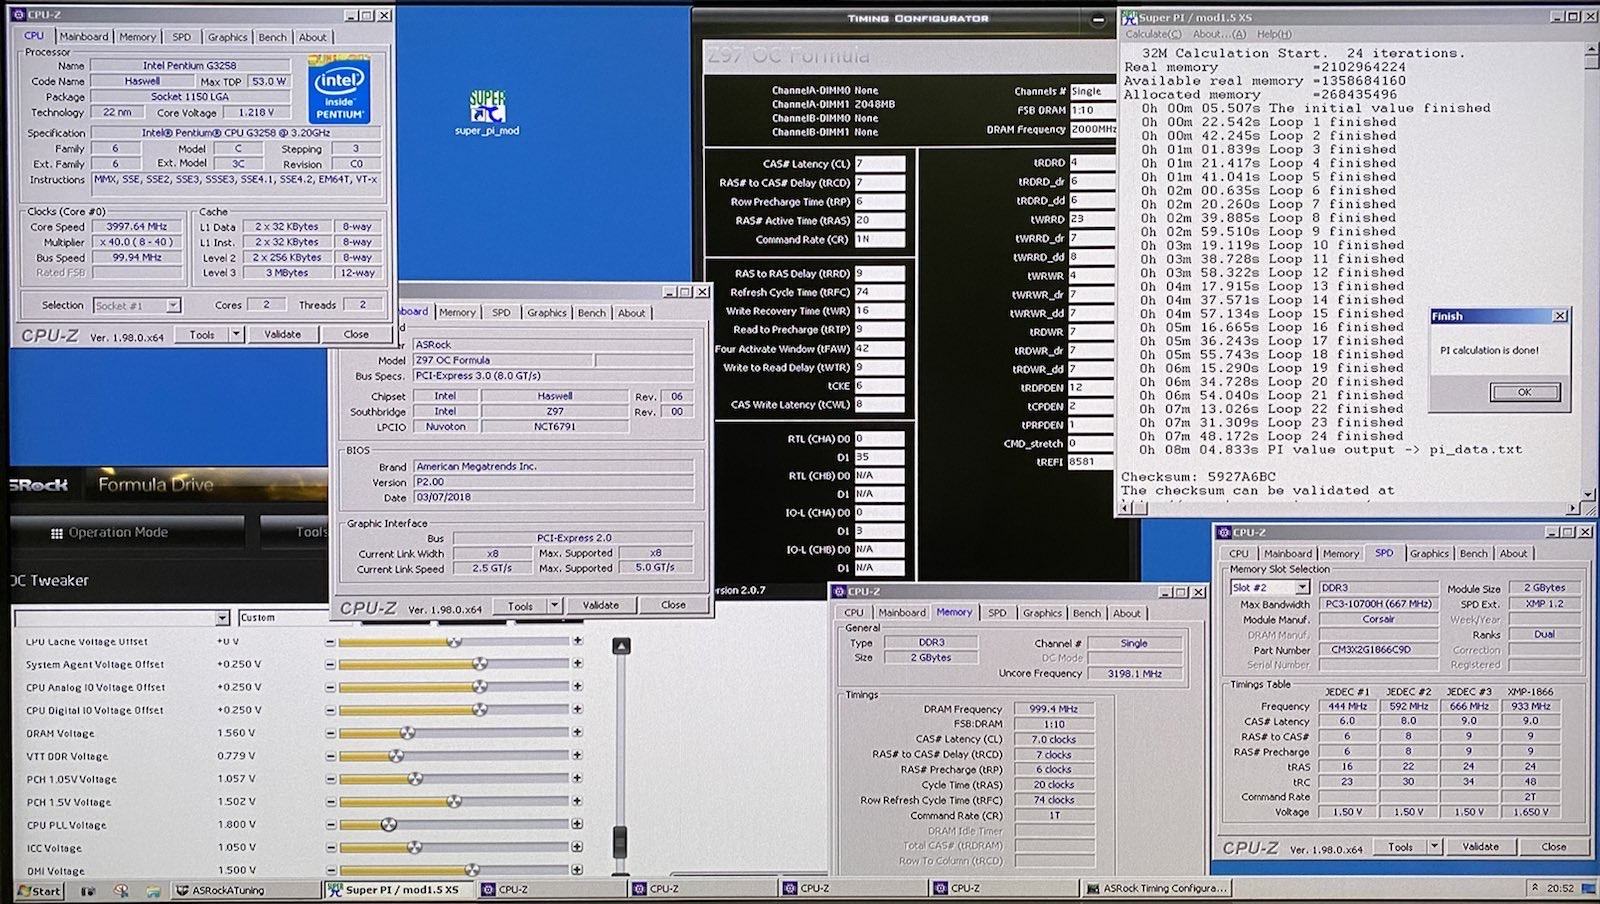The height and width of the screenshot is (904, 1600).
Task: Click CAS# Latency (CL) field in Timing Configurator
Action: click(x=879, y=163)
